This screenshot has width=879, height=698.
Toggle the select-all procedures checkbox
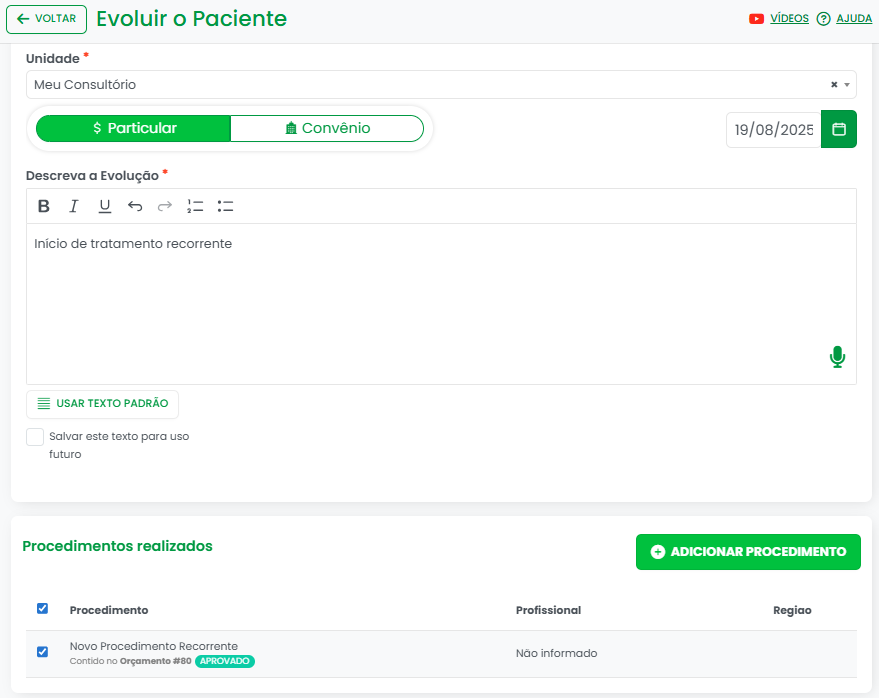pyautogui.click(x=42, y=609)
